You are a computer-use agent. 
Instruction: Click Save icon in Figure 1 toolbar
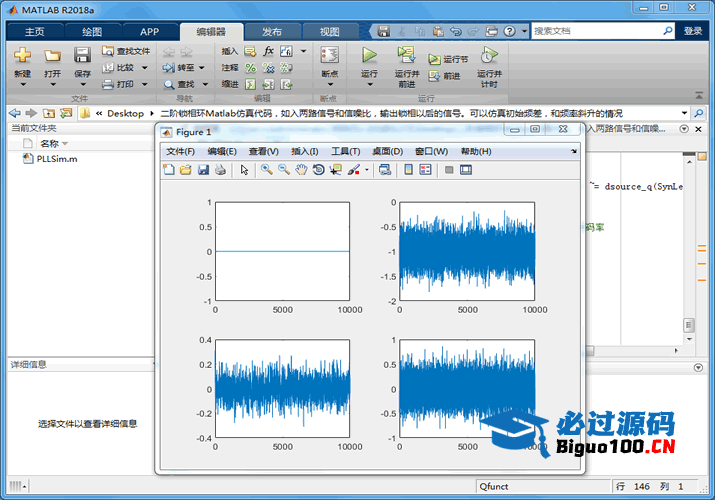[x=203, y=170]
